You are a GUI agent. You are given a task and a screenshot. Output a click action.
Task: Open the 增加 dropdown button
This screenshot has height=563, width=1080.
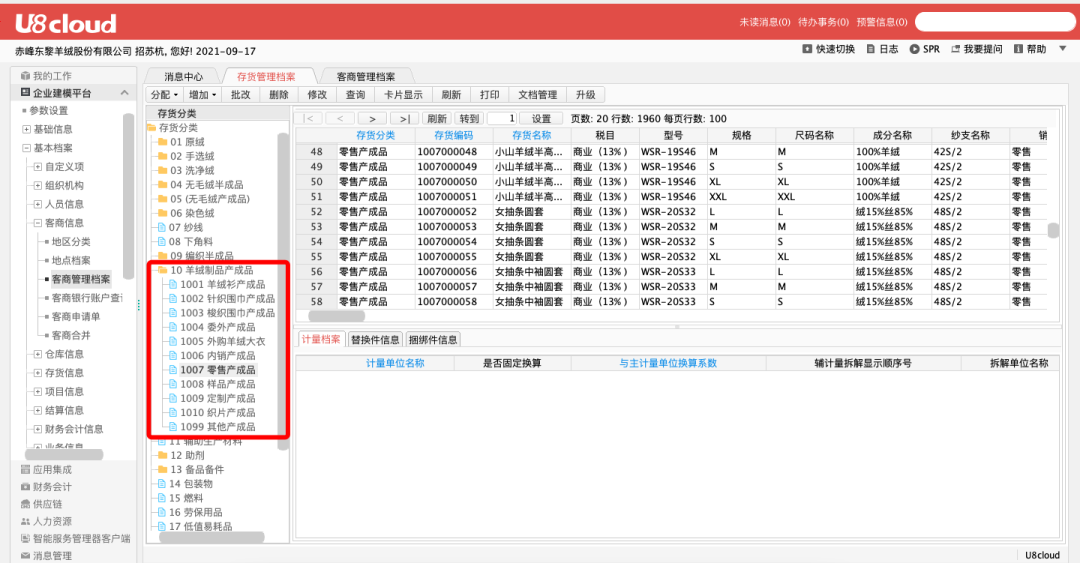tap(202, 95)
